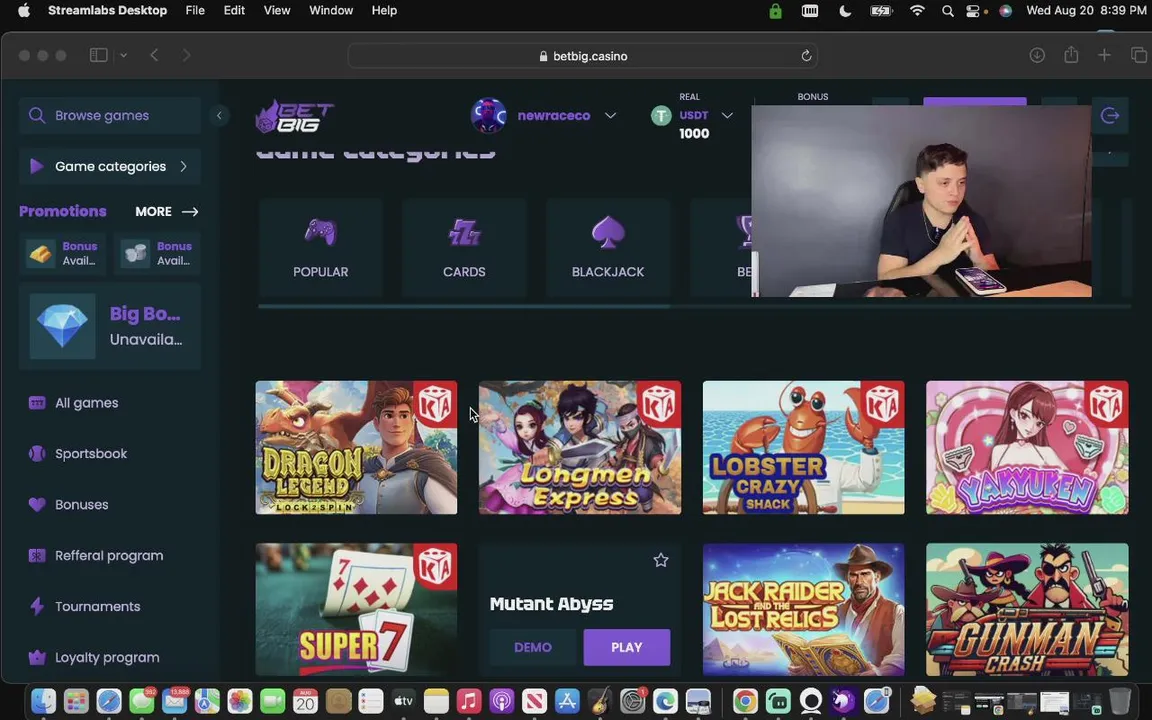Click PLAY for Mutant Abyss
Viewport: 1152px width, 720px height.
tap(627, 647)
